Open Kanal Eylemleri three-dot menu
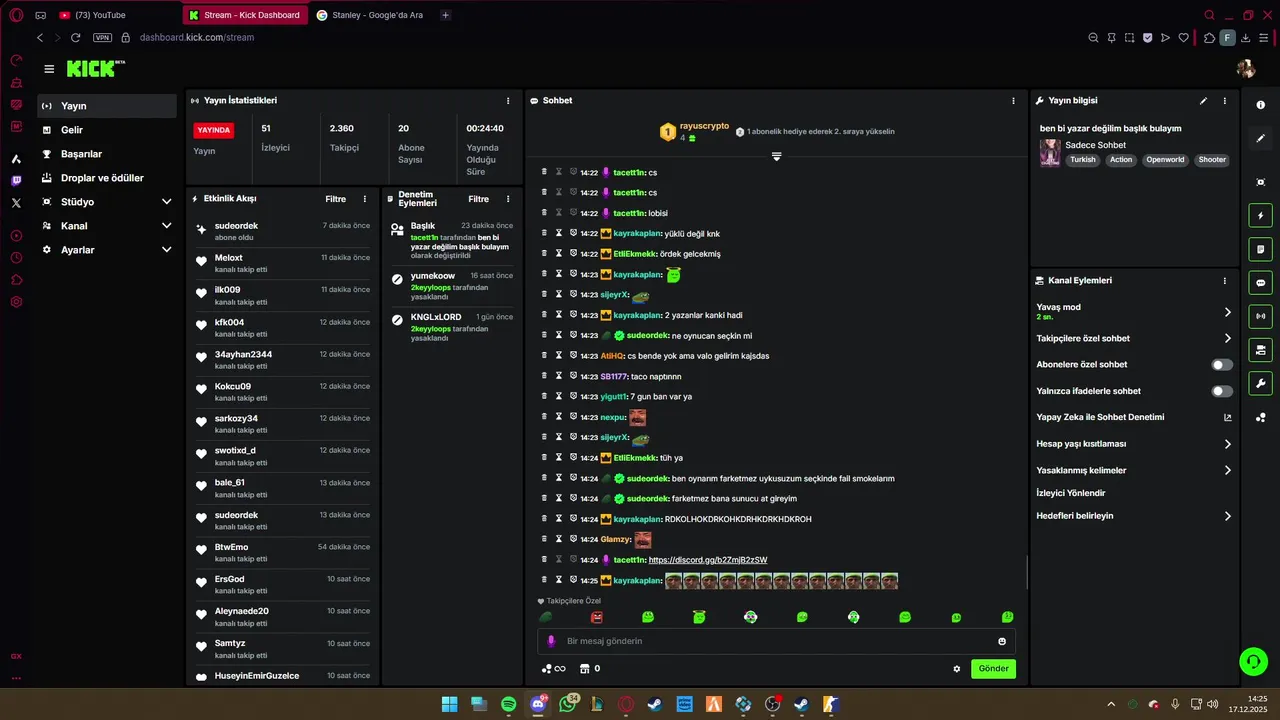 coord(1224,281)
